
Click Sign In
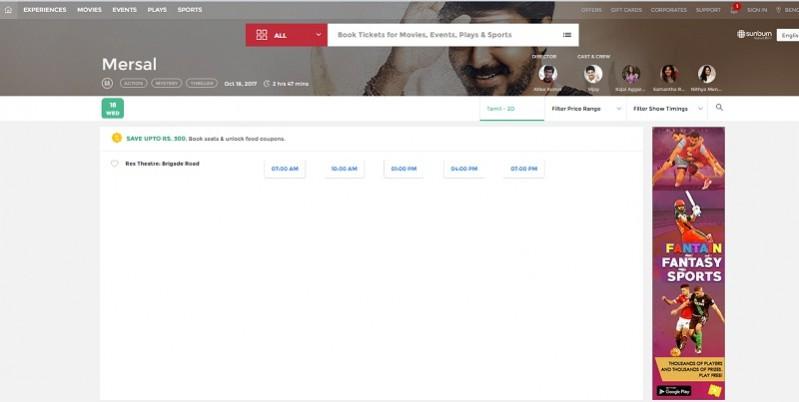[x=757, y=10]
